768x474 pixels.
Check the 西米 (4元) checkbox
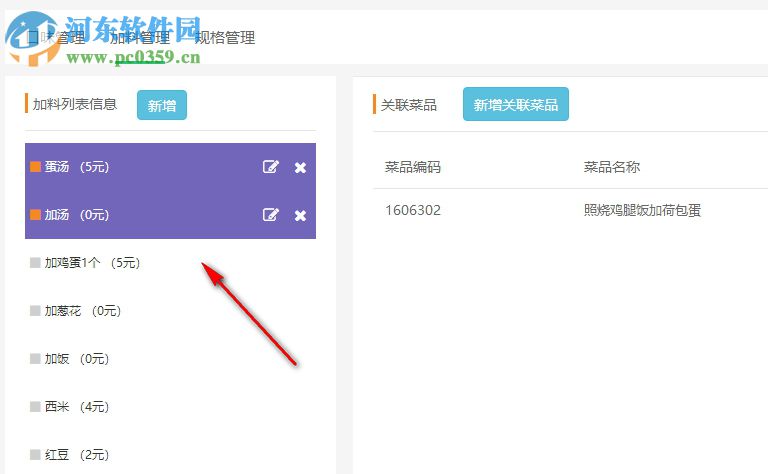pos(35,406)
